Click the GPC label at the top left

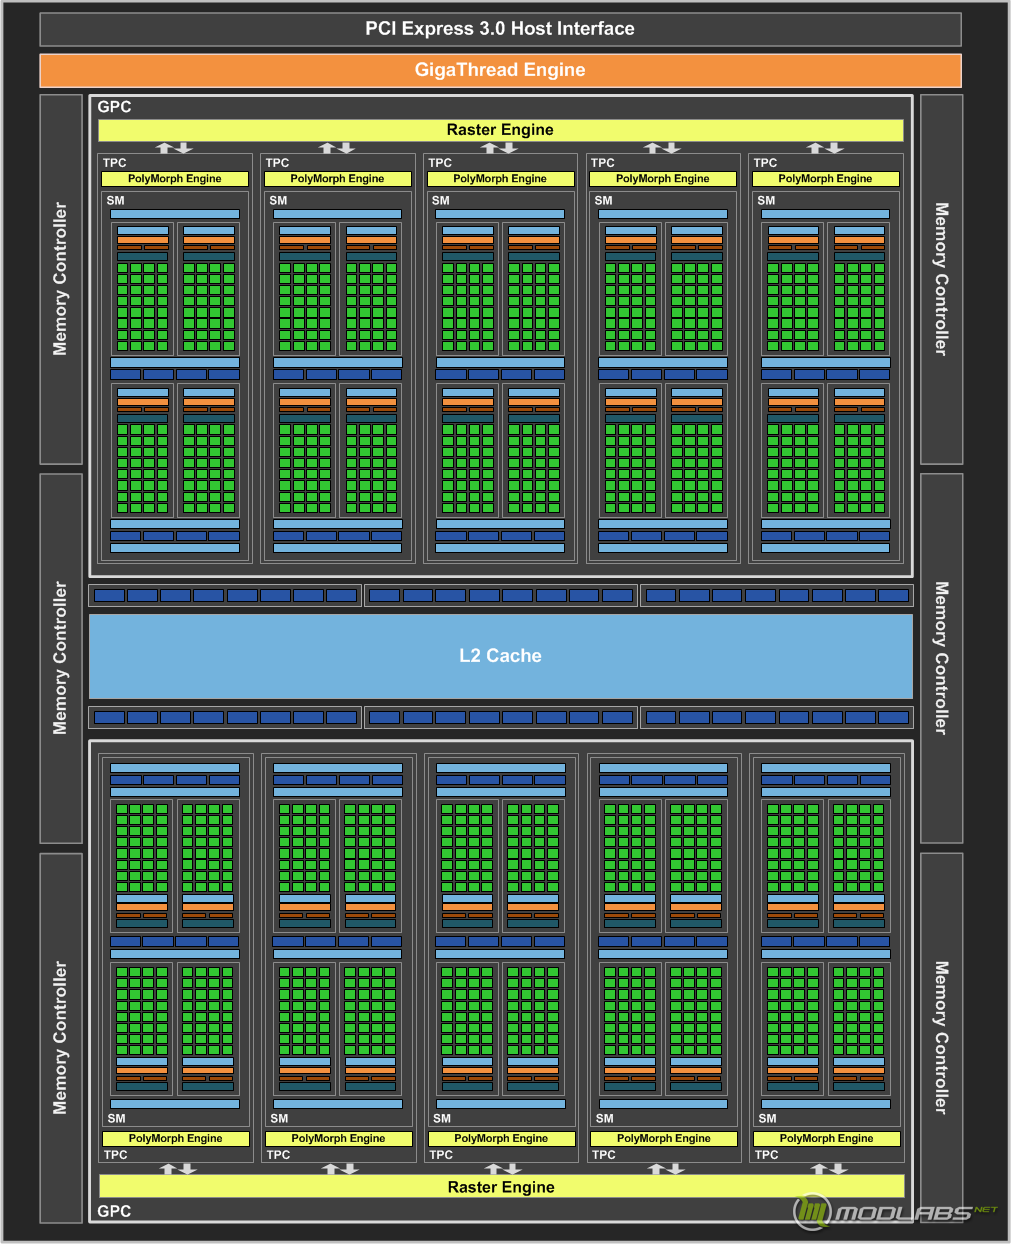tap(114, 107)
